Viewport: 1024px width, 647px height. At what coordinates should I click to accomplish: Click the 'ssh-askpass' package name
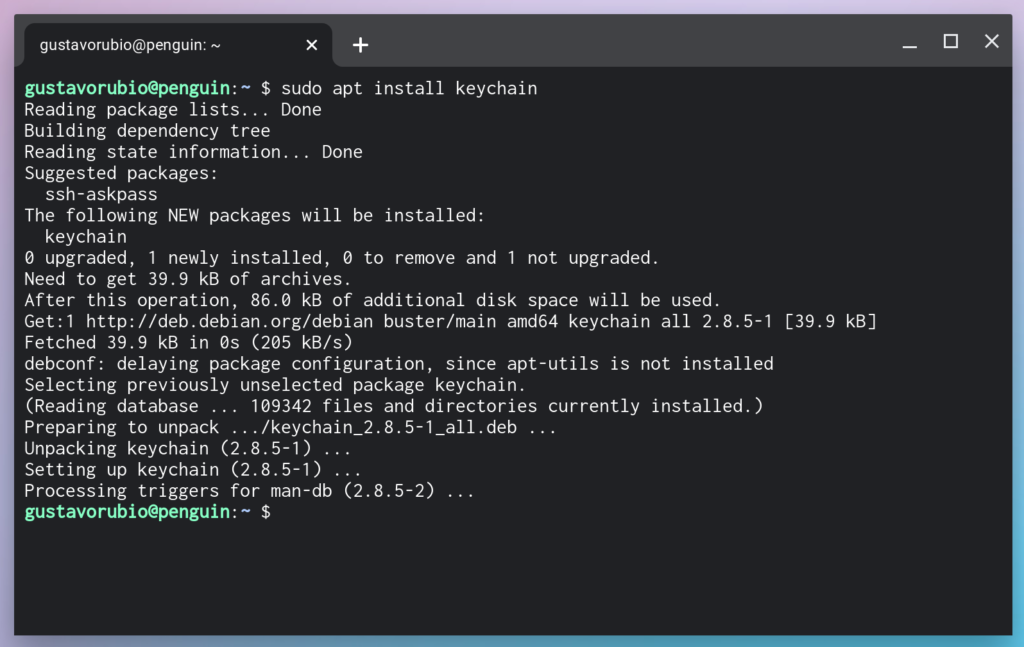coord(101,194)
